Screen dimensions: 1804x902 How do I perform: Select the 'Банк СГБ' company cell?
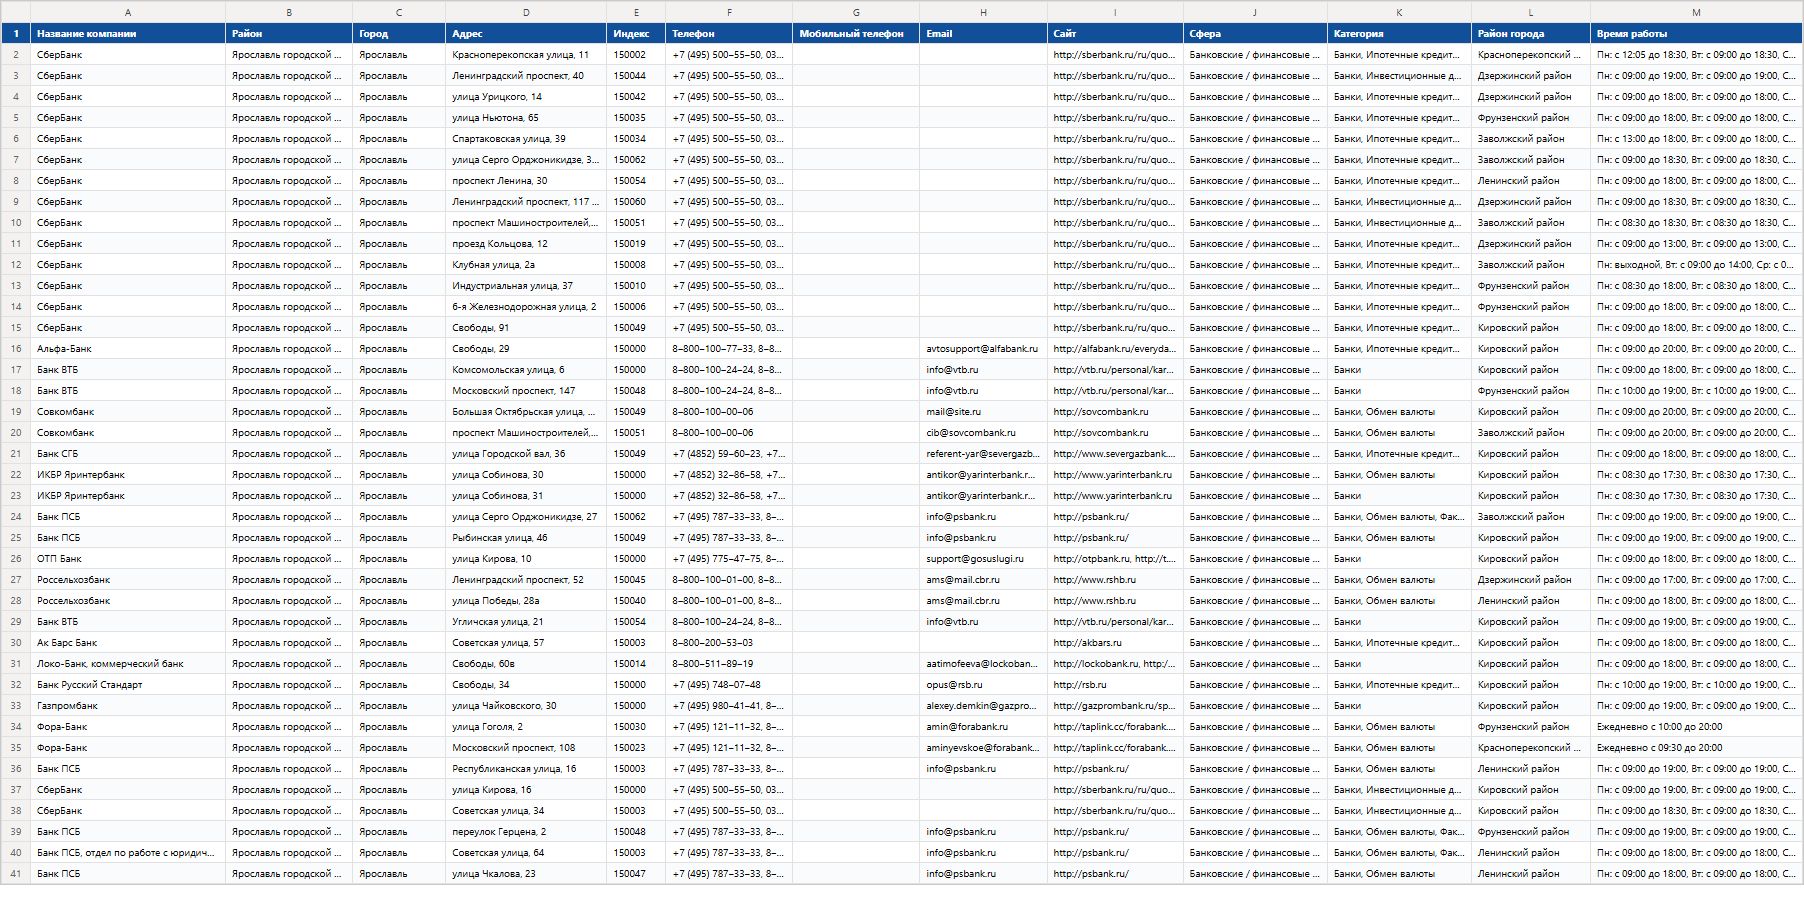[128, 454]
